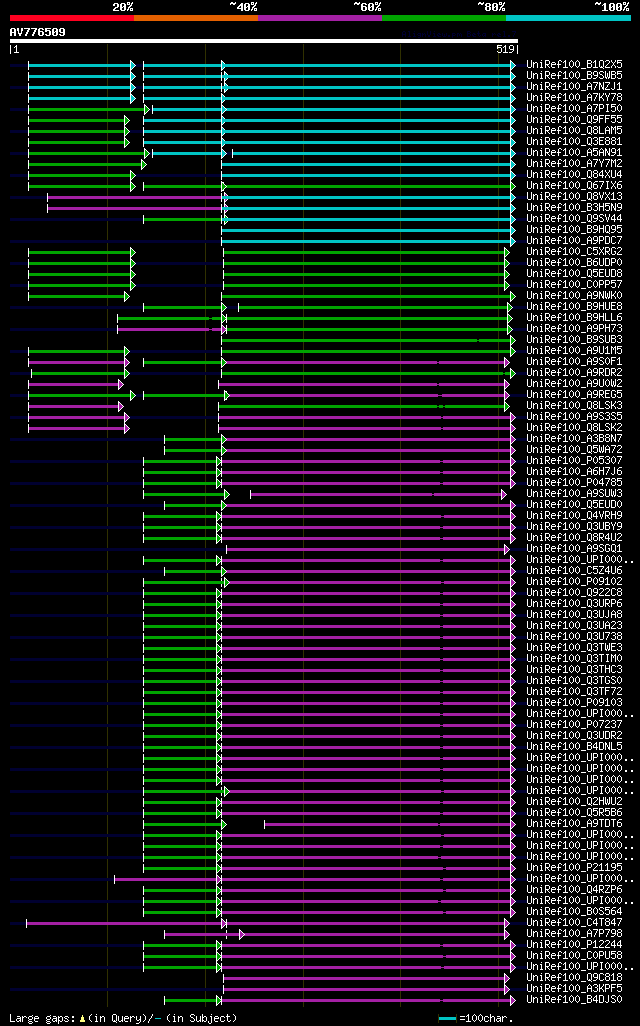Click label UniRef100_B9SUB3

(x=575, y=340)
